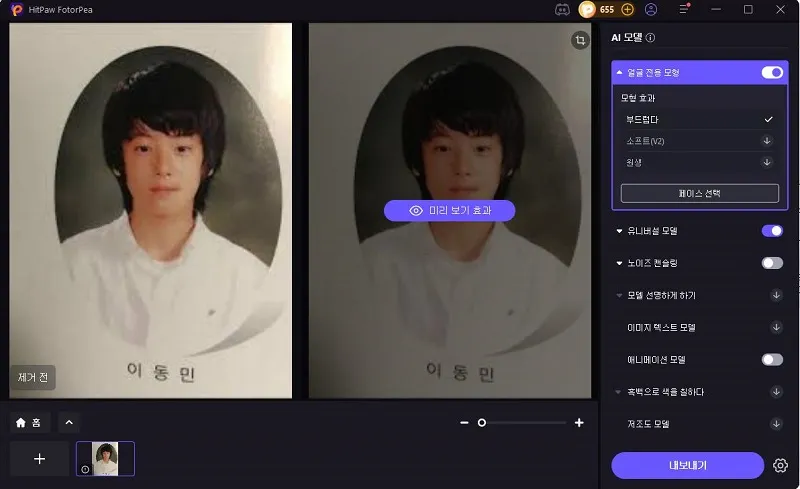The height and width of the screenshot is (489, 800).
Task: Click the info icon beside AI 모델
Action: point(651,37)
